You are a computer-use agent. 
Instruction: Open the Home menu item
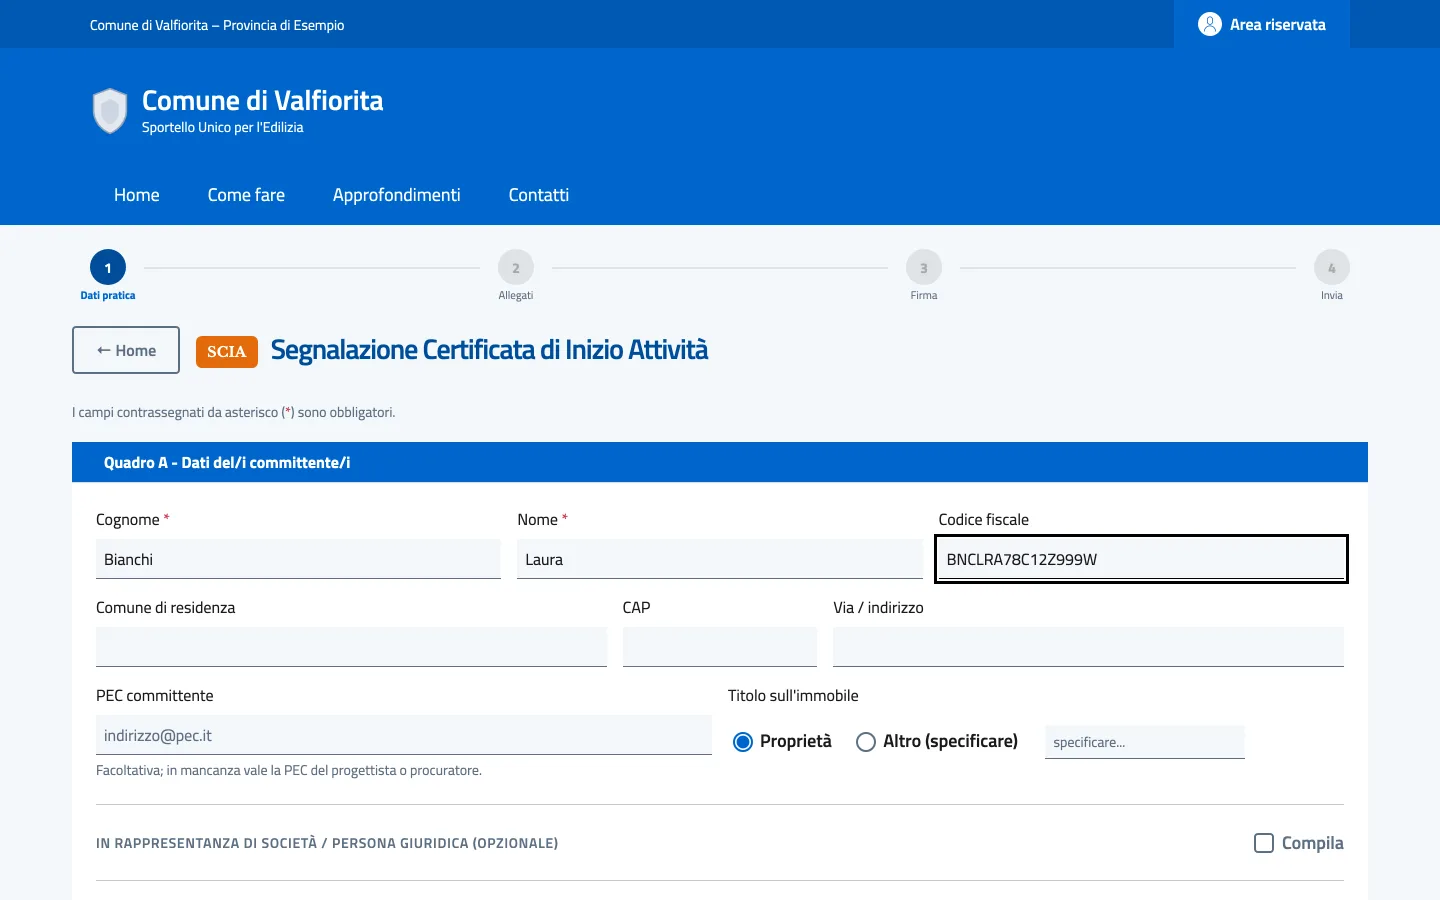point(137,195)
